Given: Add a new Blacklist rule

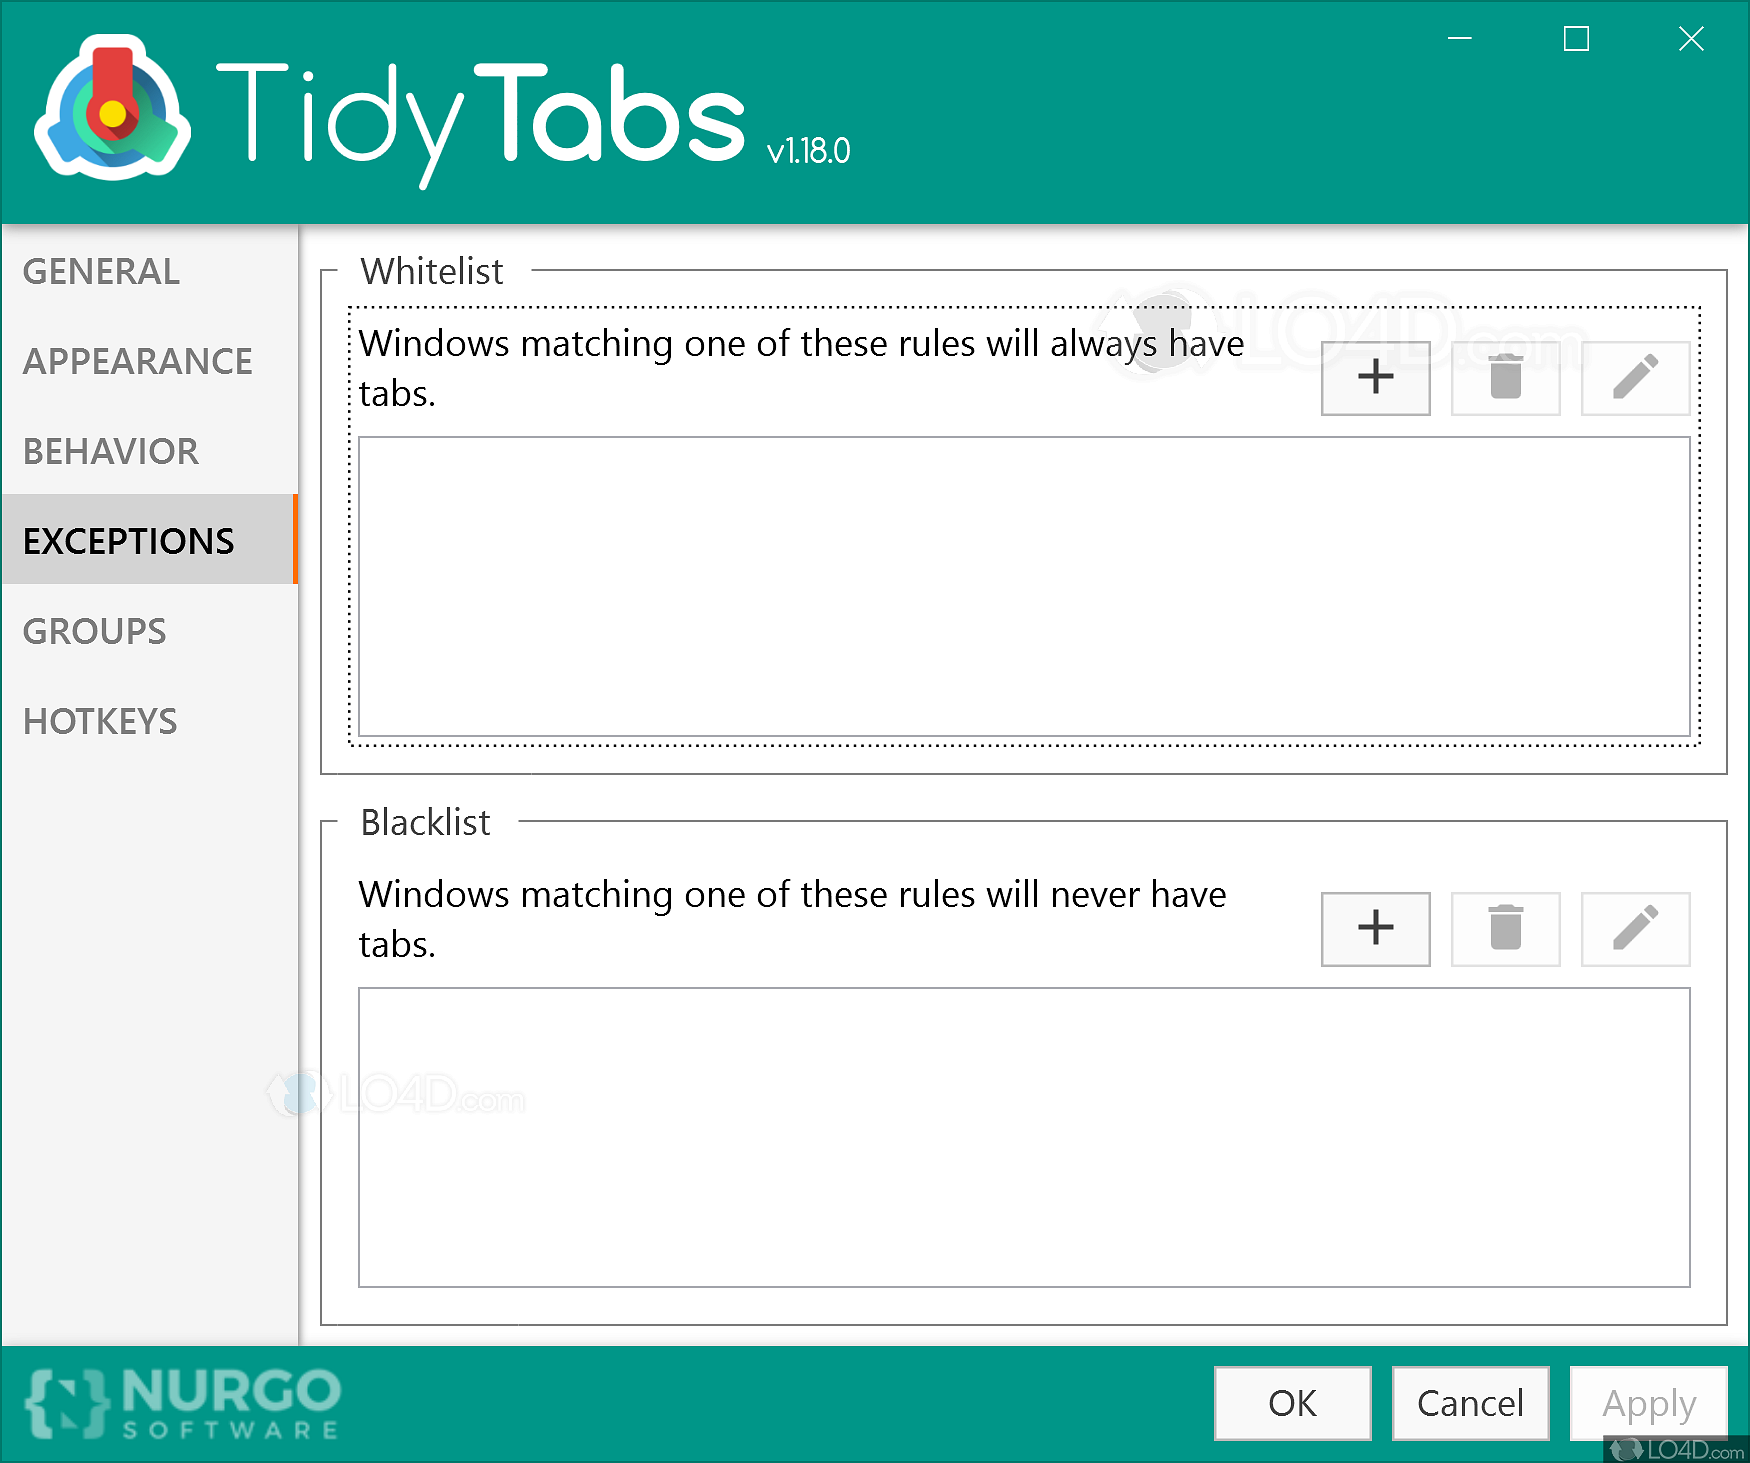Looking at the screenshot, I should [1375, 929].
